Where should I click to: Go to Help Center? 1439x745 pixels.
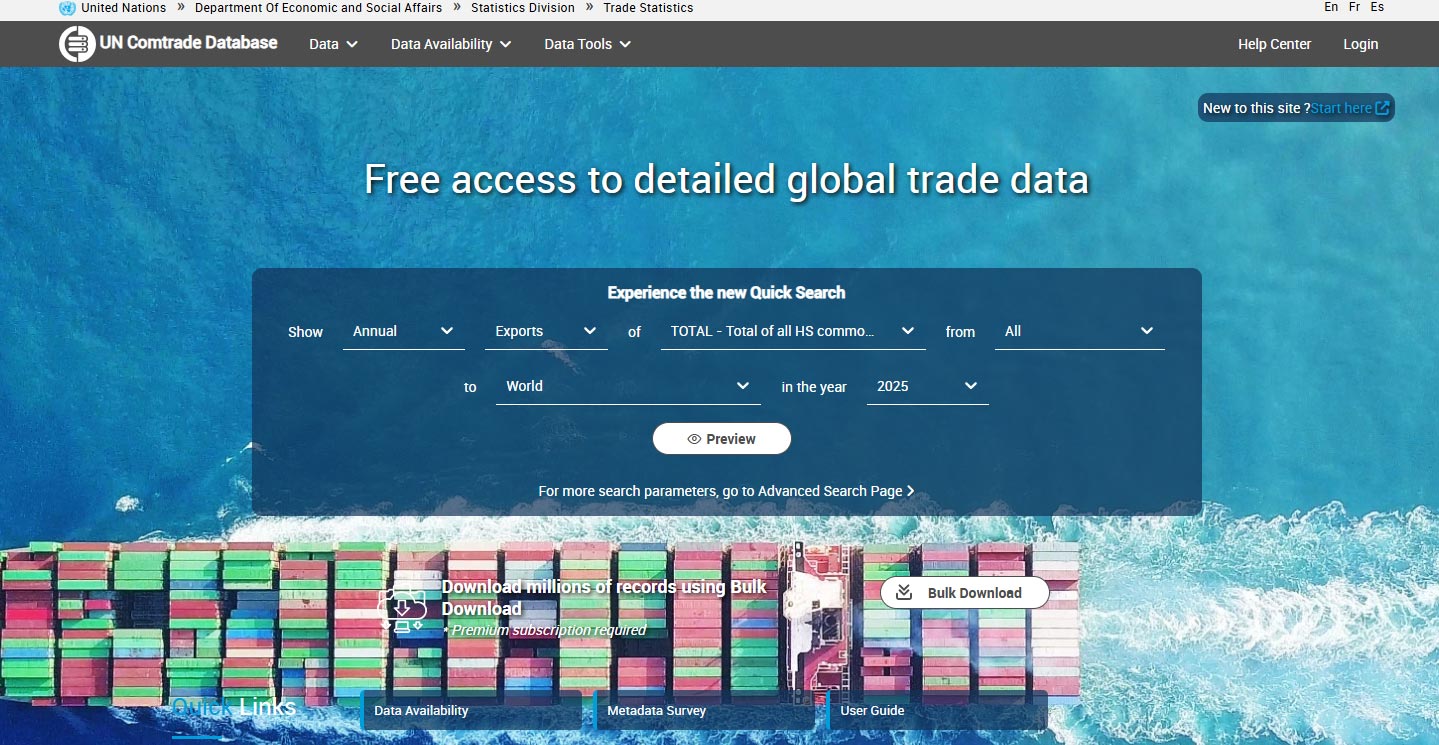click(x=1274, y=44)
